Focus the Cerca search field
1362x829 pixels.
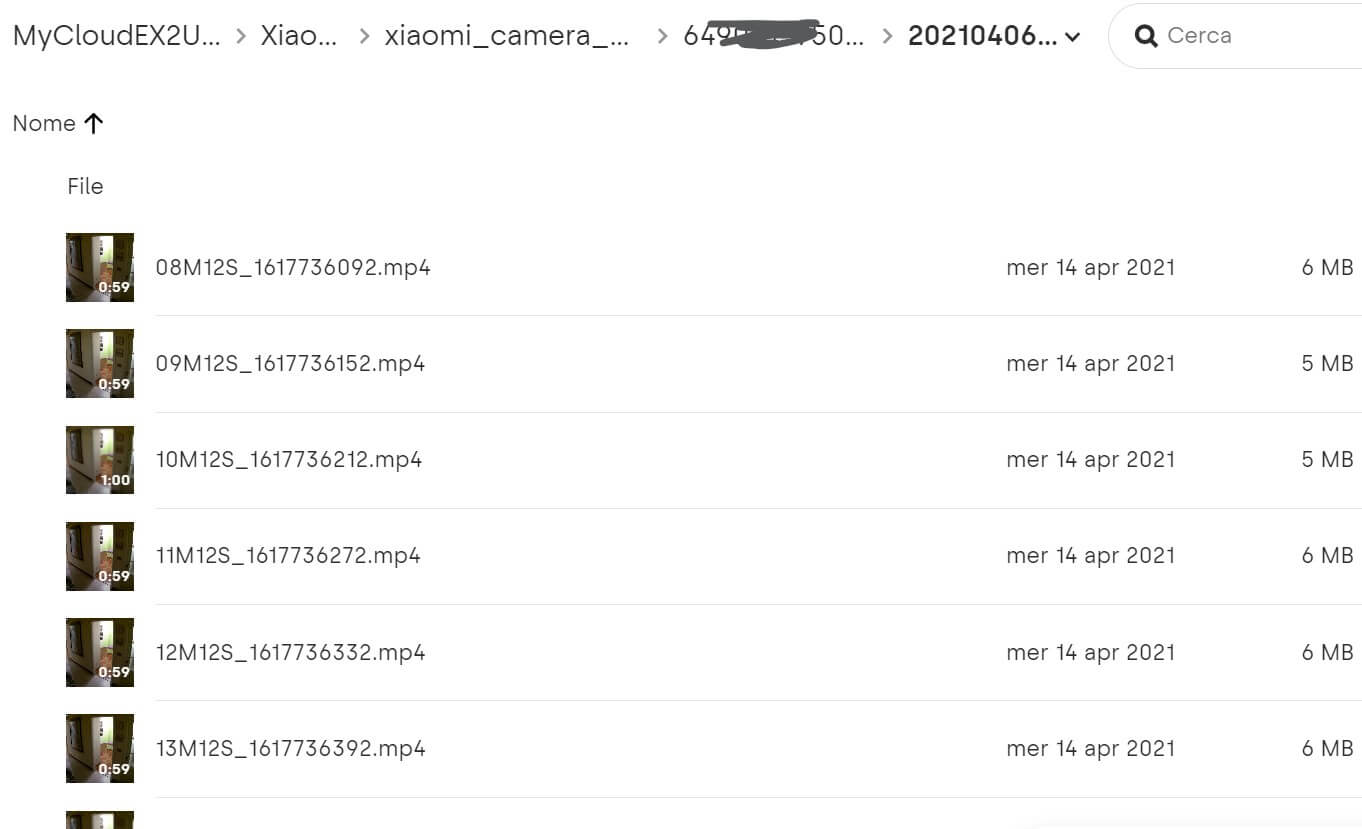pyautogui.click(x=1250, y=36)
